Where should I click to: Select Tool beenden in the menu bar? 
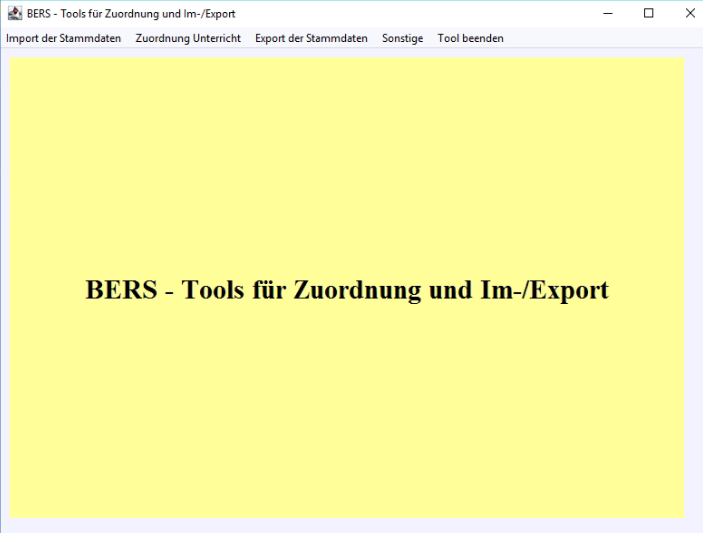pyautogui.click(x=470, y=38)
